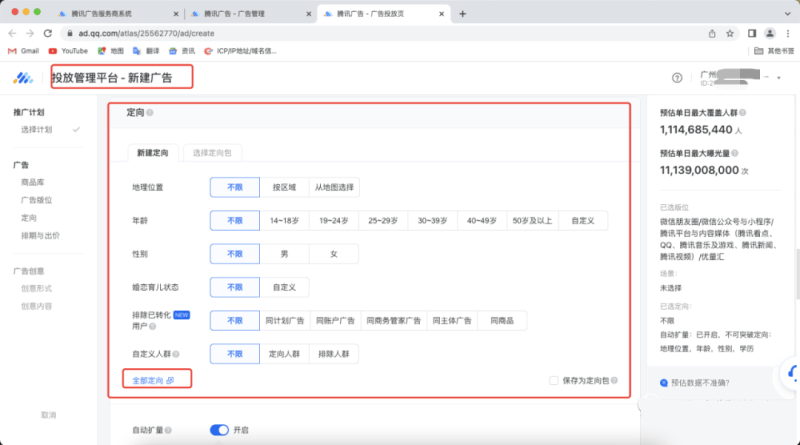Choose 同商务管家广告 exclusion option
The width and height of the screenshot is (800, 445).
(x=393, y=320)
